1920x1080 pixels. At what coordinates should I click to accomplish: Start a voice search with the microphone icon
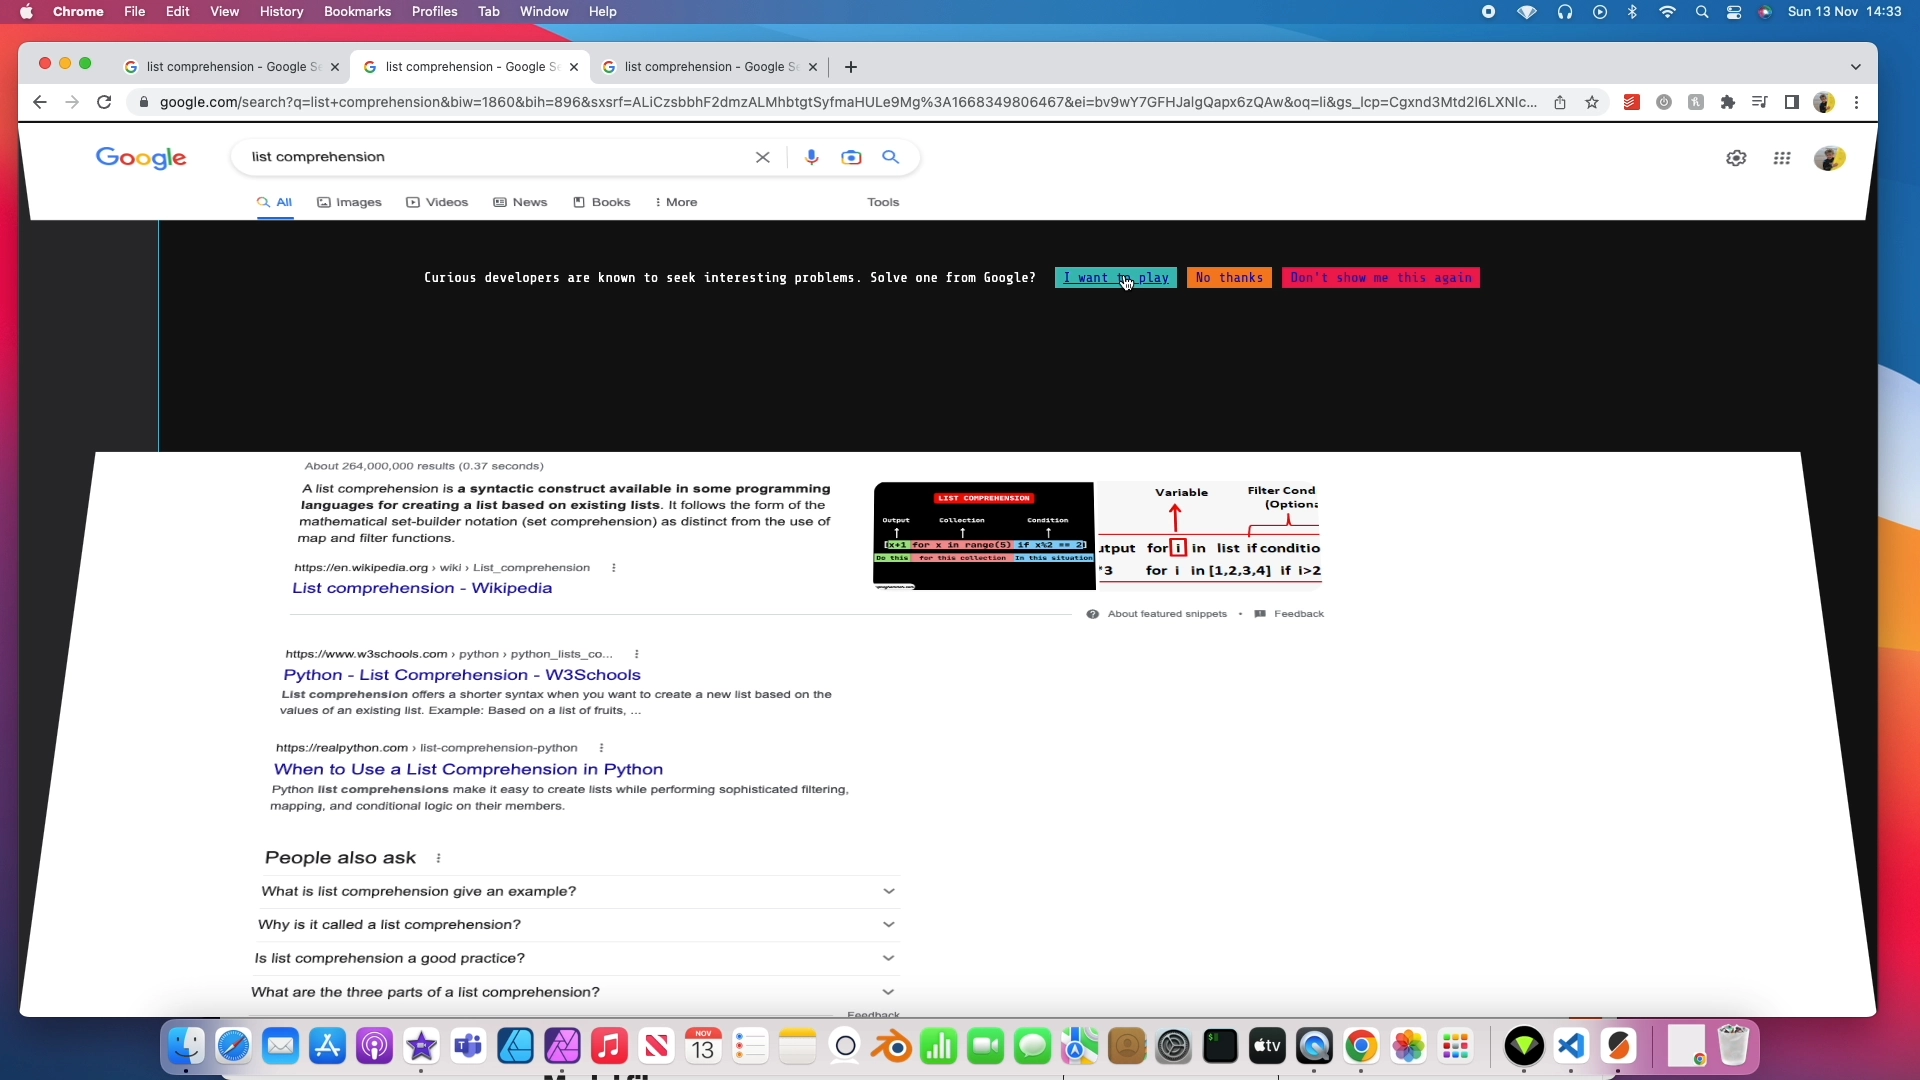coord(811,157)
